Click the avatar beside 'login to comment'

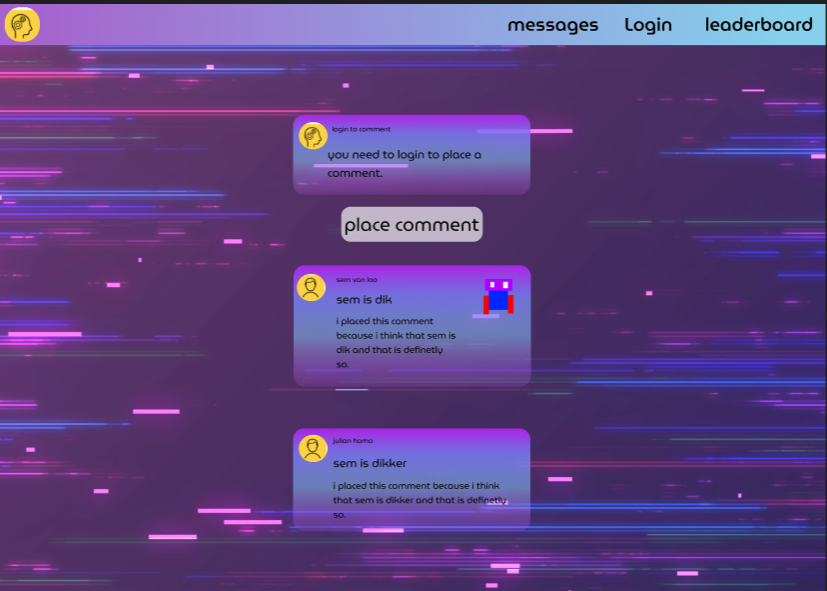point(313,136)
